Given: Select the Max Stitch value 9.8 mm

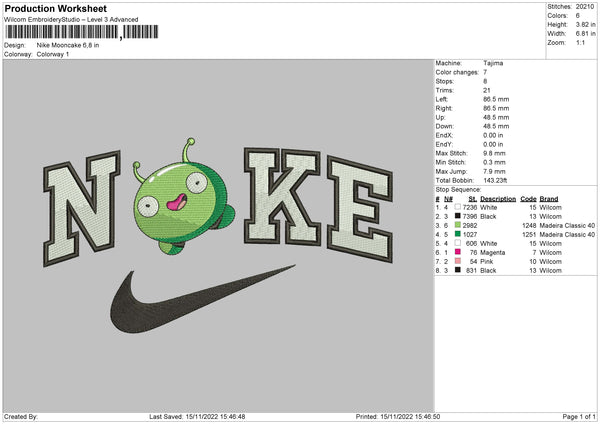Looking at the screenshot, I should [x=494, y=153].
